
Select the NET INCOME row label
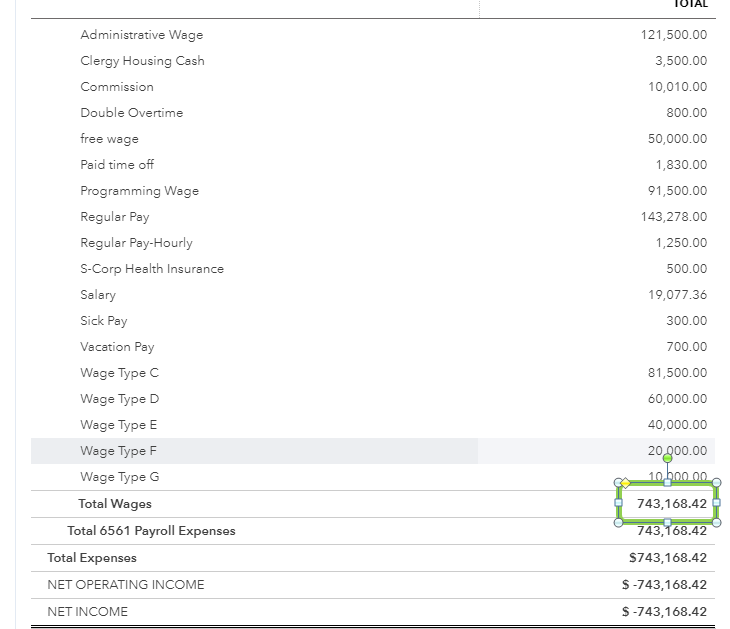[88, 612]
